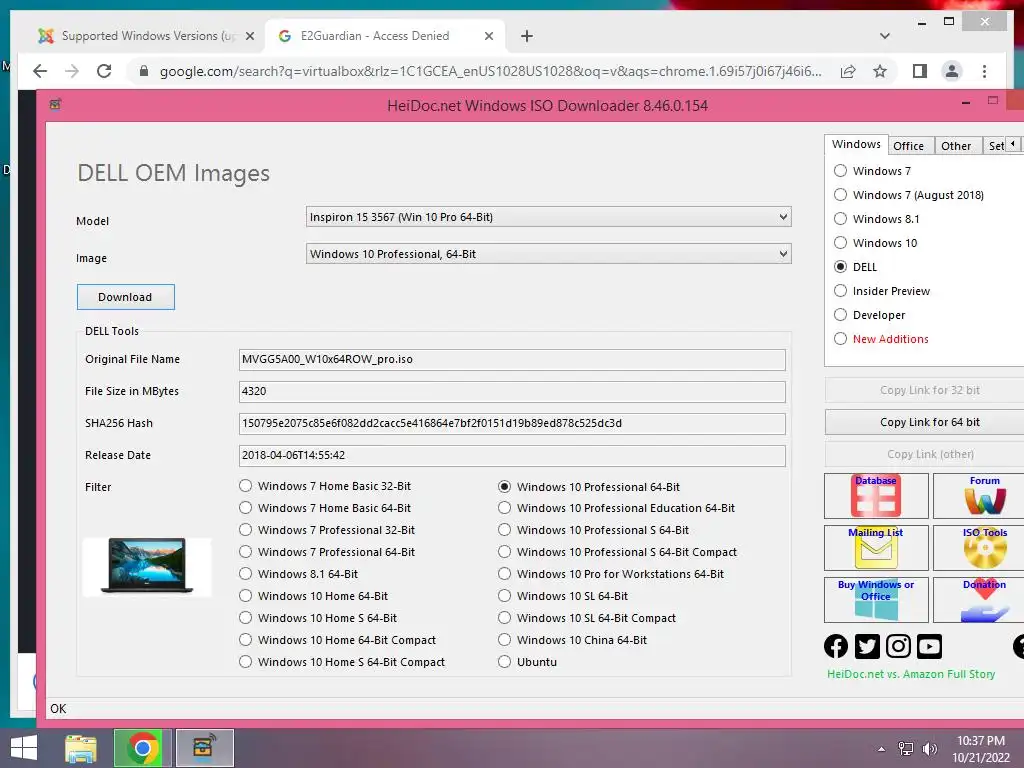
Task: Show hidden system tray icons
Action: [882, 749]
